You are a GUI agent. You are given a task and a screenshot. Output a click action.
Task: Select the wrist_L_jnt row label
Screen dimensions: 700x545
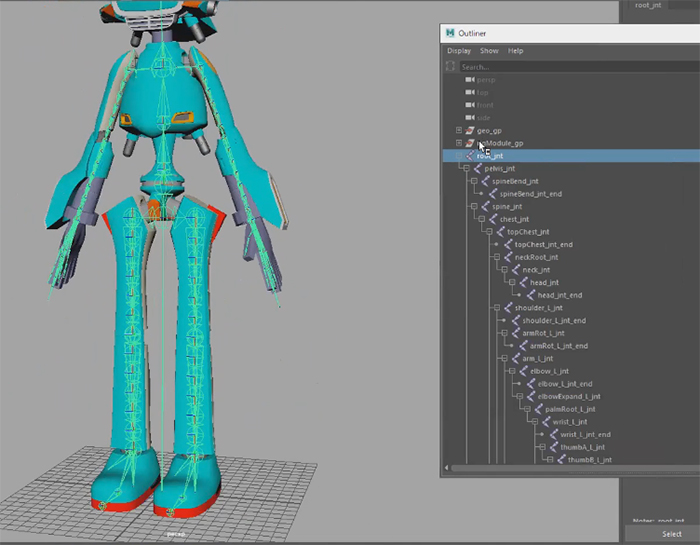570,422
